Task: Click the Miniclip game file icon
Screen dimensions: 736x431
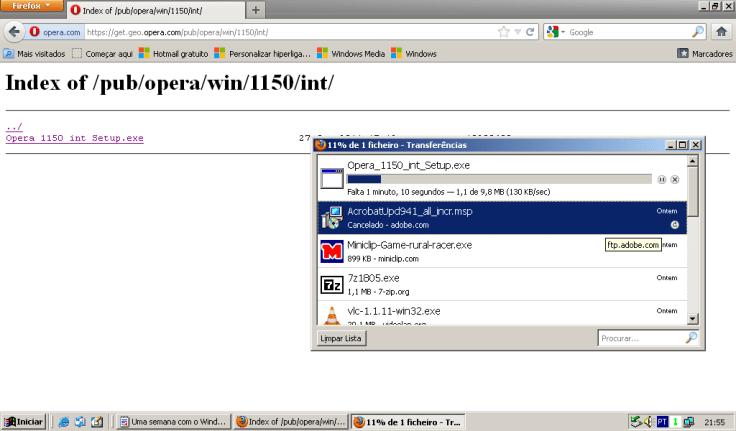Action: [332, 250]
